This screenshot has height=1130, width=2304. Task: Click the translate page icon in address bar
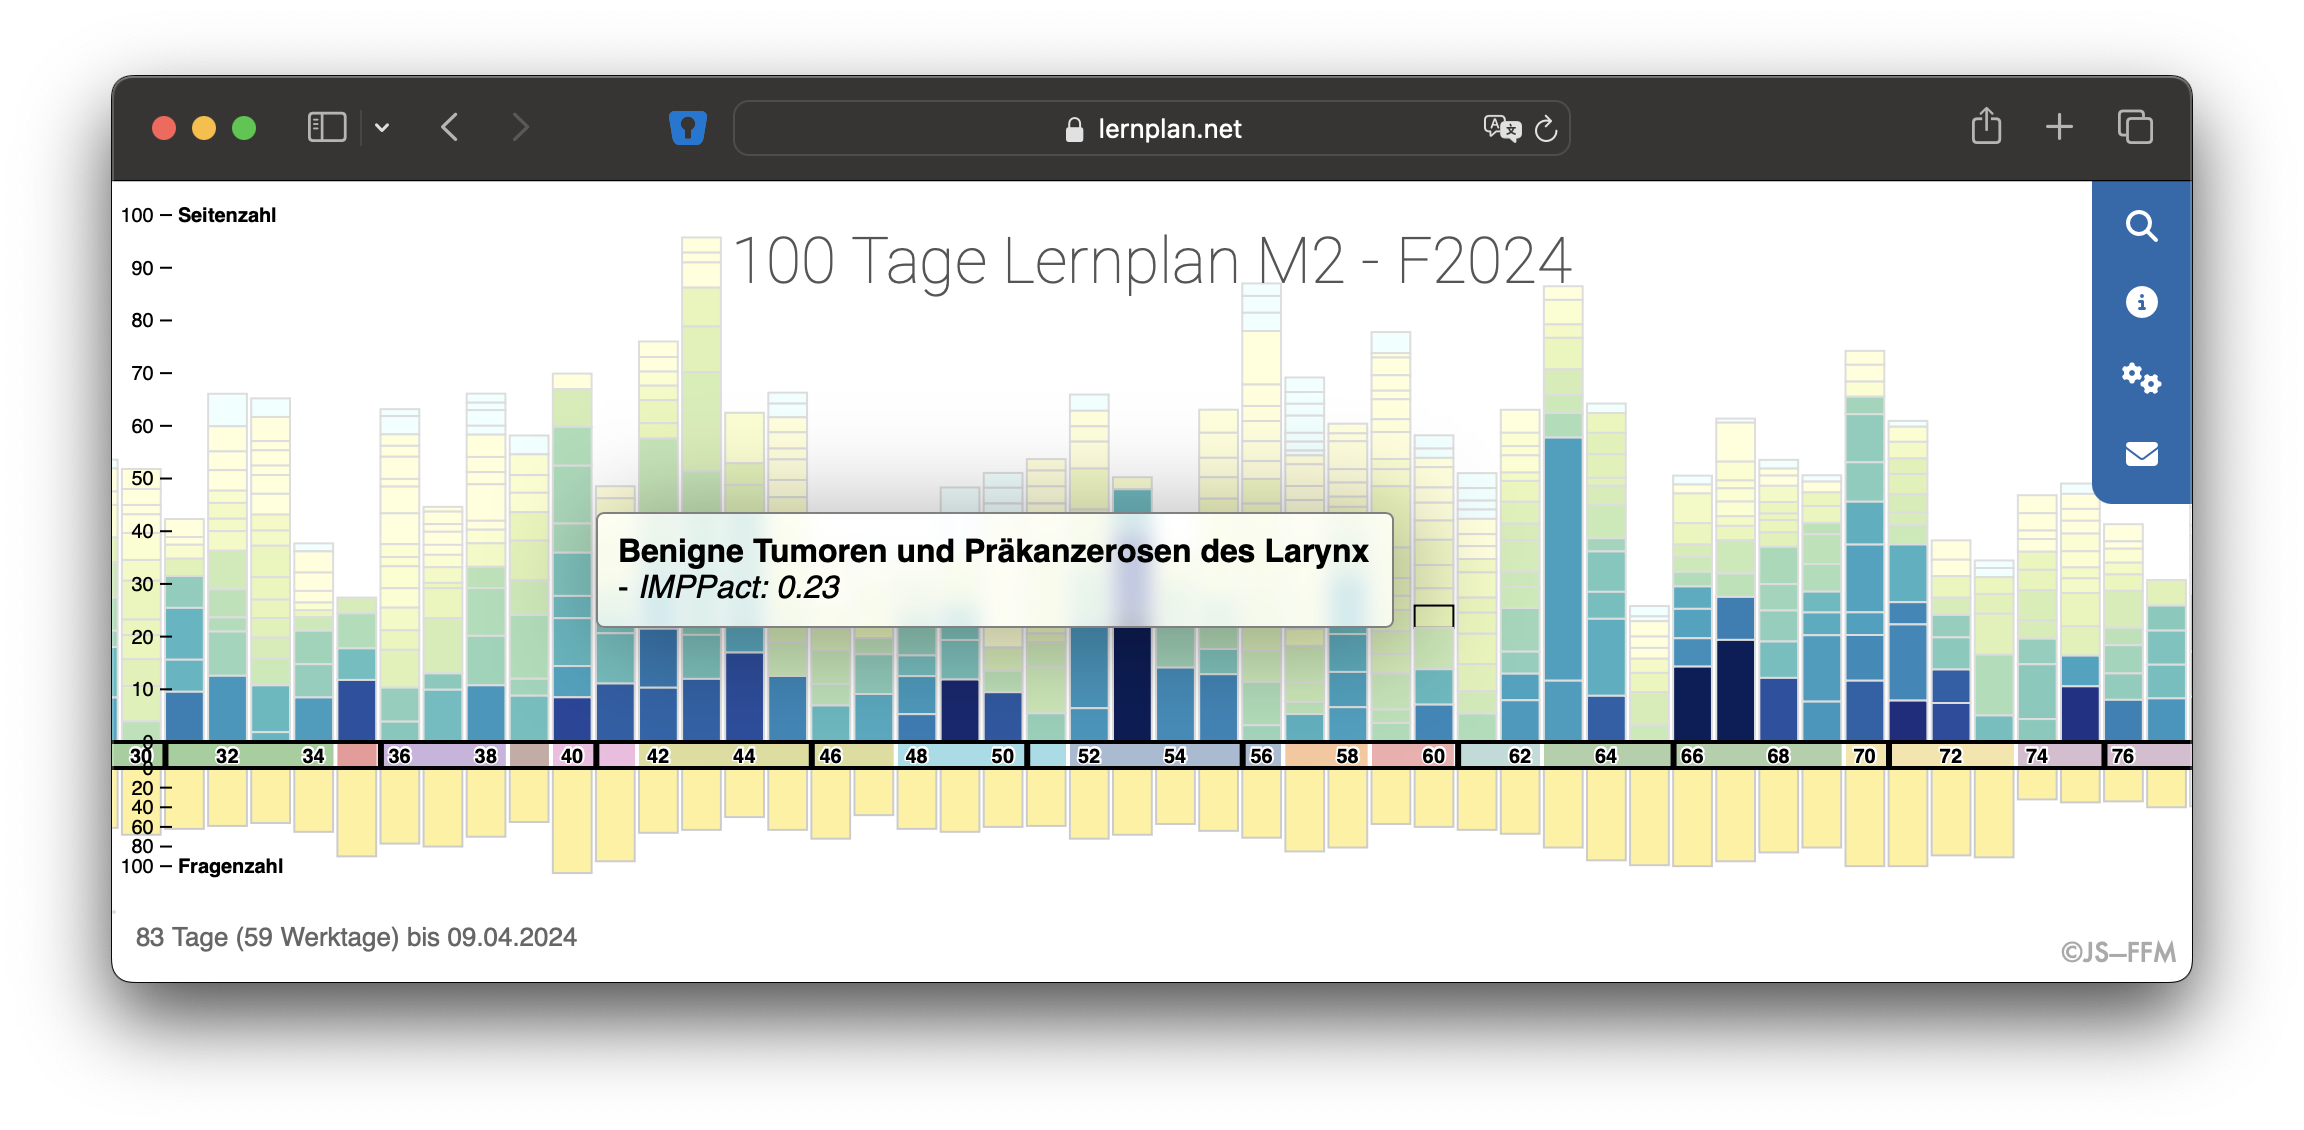[1501, 128]
